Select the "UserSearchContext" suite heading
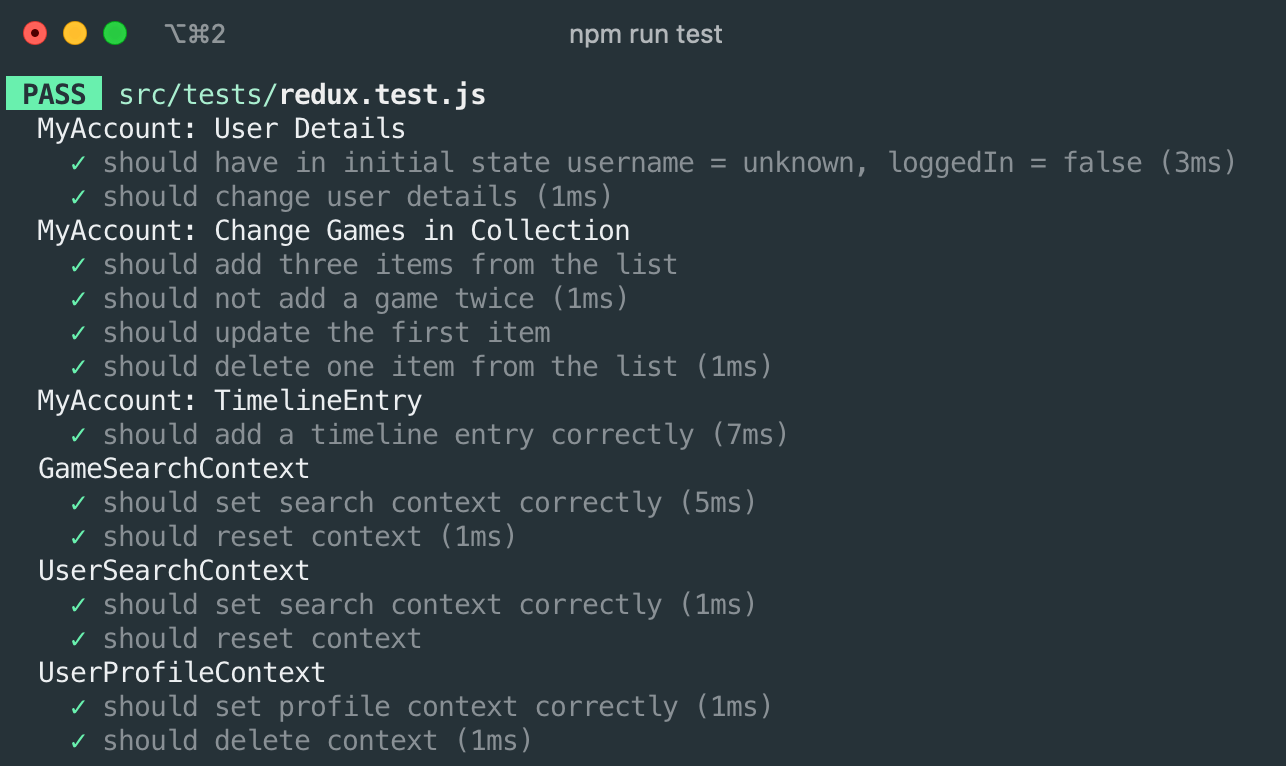The image size is (1286, 766). click(173, 571)
